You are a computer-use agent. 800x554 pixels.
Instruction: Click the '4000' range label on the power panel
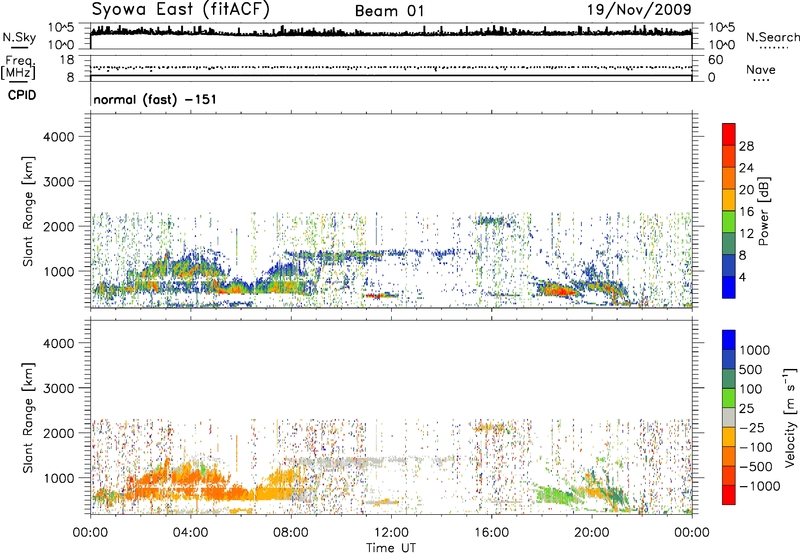(x=58, y=137)
